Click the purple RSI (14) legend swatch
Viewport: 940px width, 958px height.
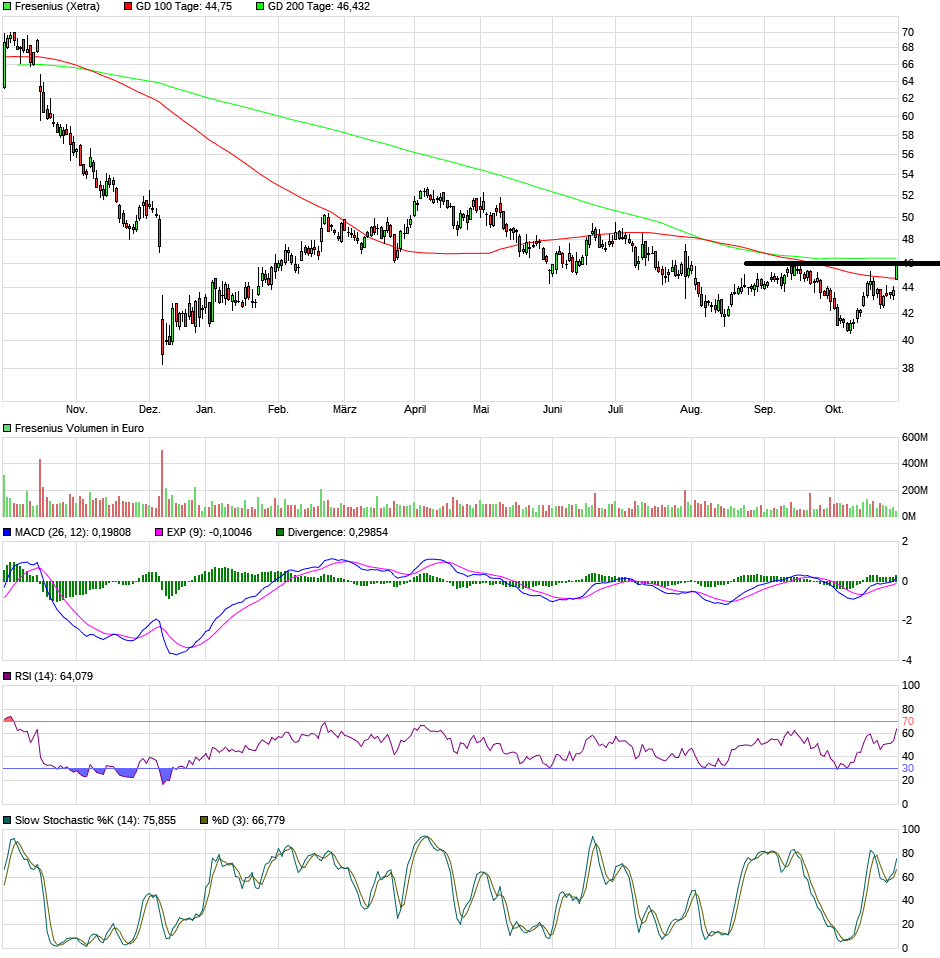pos(7,676)
